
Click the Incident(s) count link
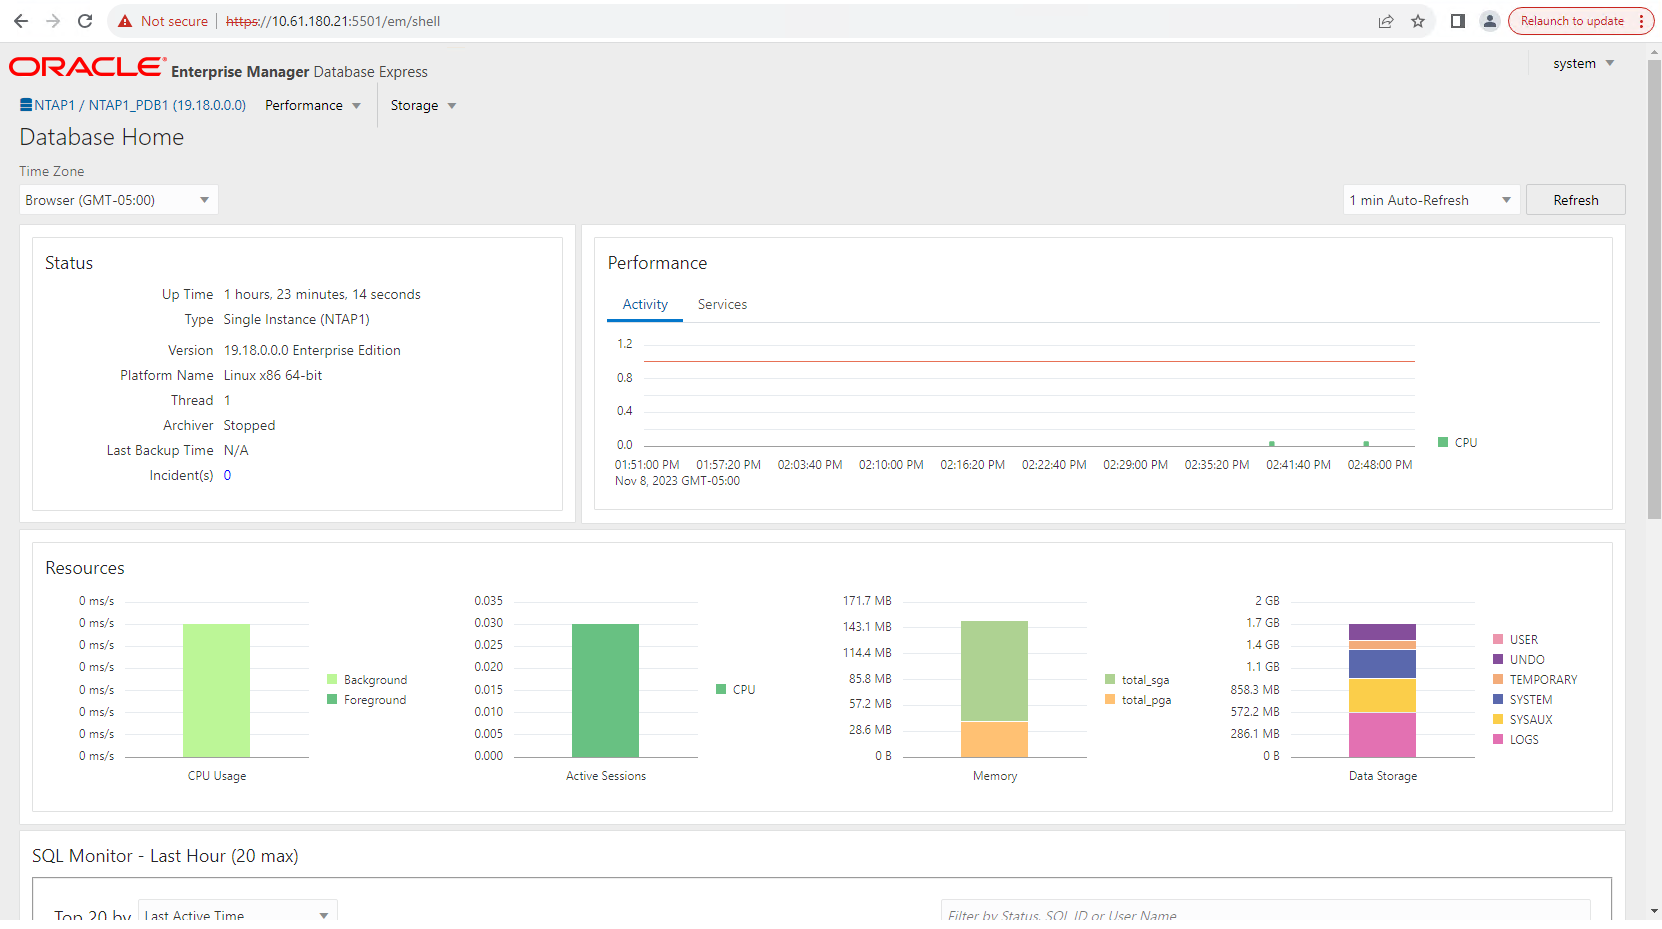click(227, 476)
